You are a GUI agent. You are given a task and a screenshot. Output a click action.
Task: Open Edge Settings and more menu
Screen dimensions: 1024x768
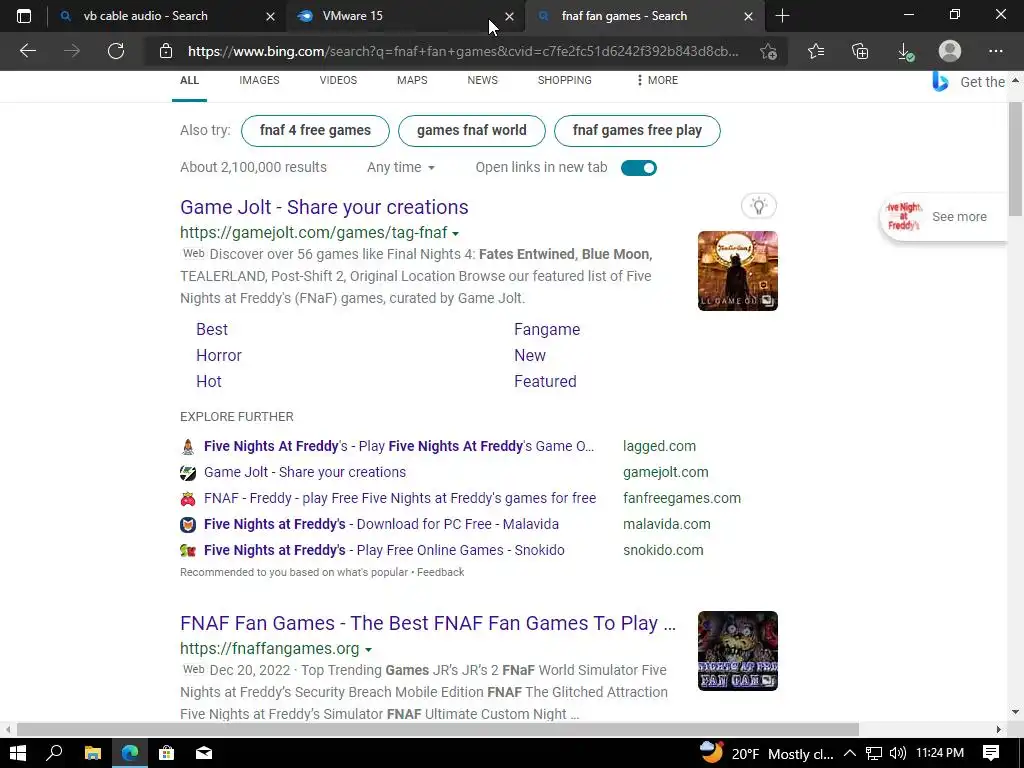pyautogui.click(x=995, y=51)
